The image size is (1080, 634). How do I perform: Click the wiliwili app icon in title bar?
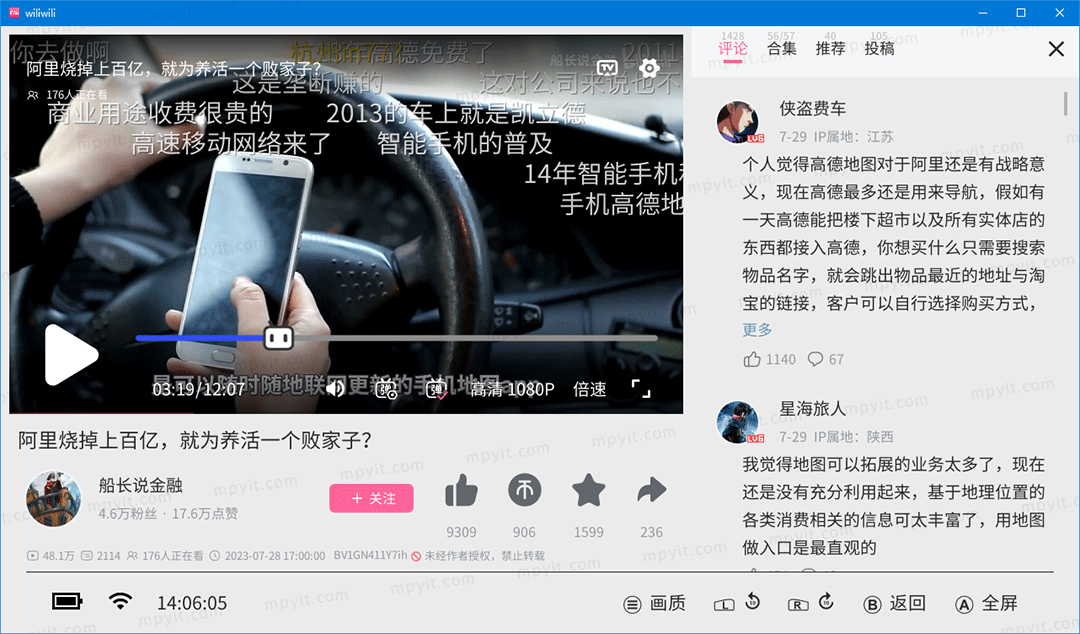(x=14, y=12)
